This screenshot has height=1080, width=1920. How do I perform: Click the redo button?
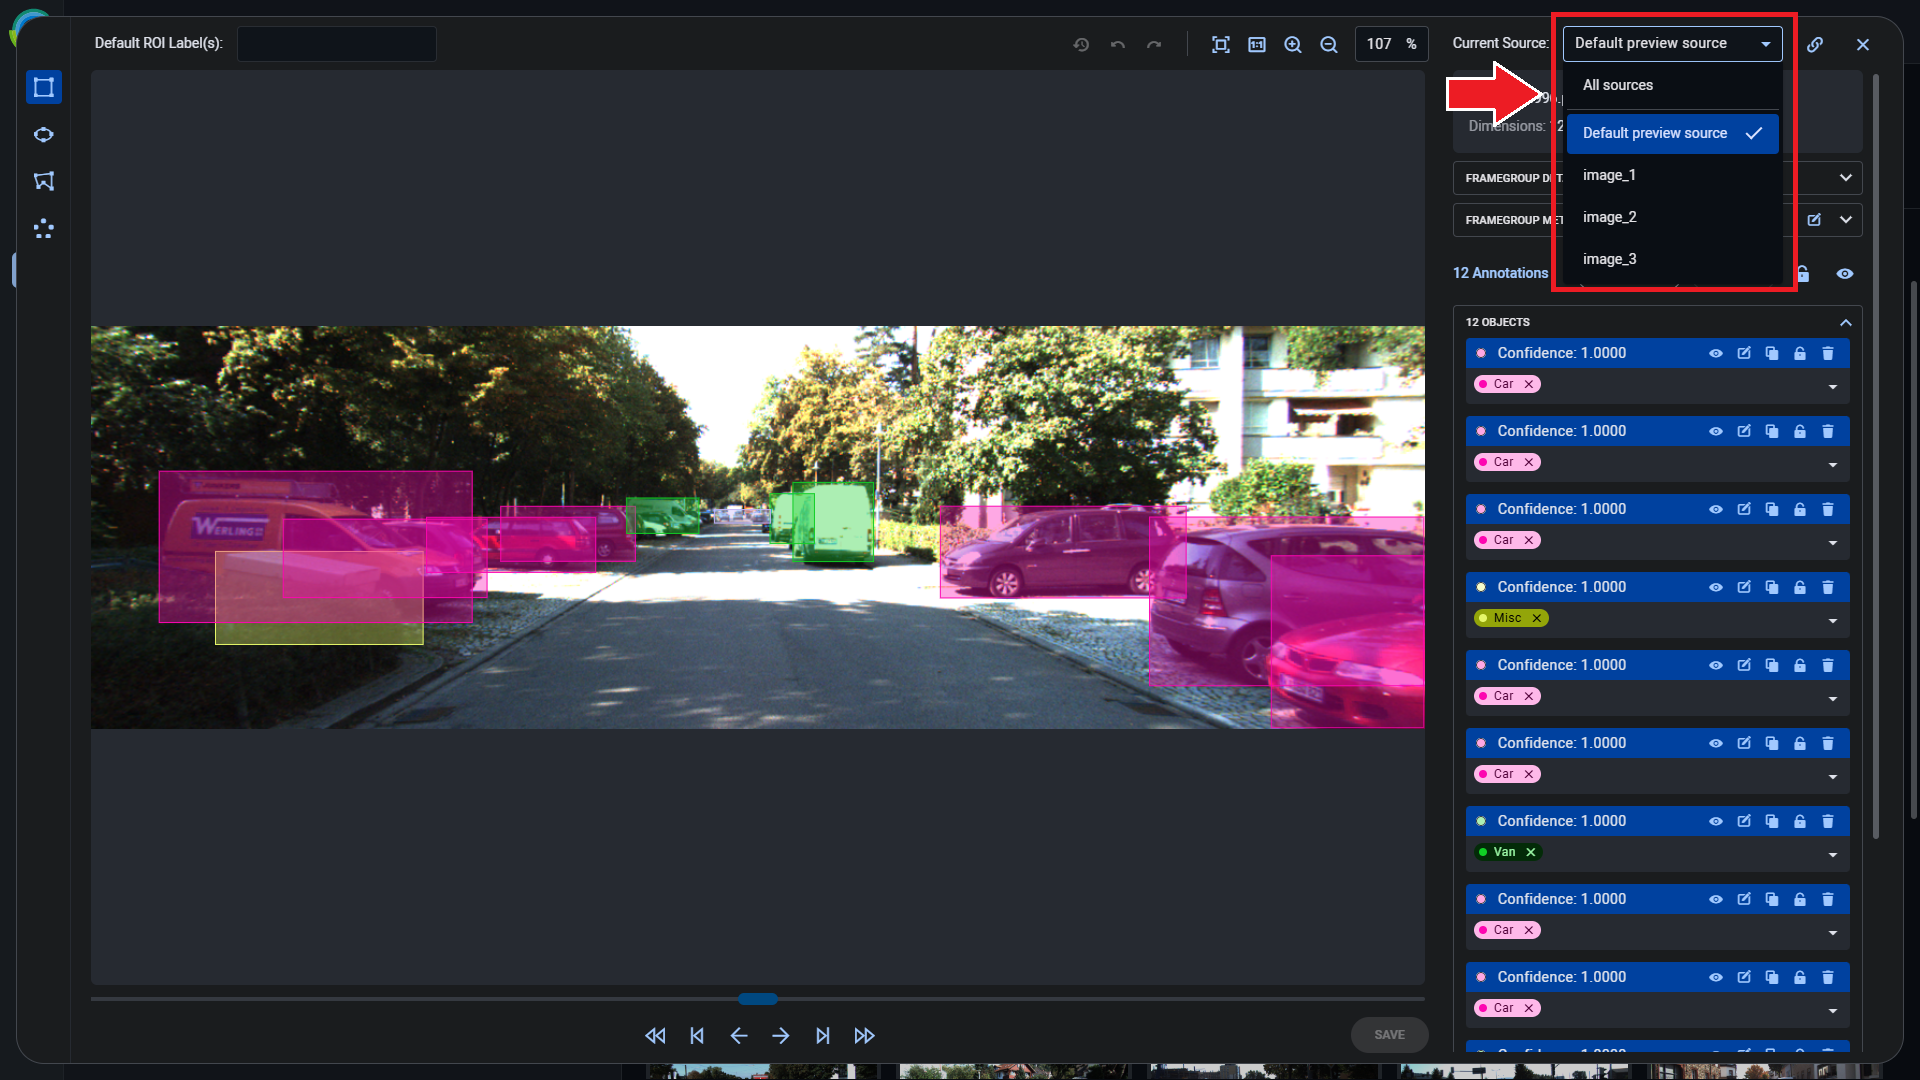[1154, 44]
